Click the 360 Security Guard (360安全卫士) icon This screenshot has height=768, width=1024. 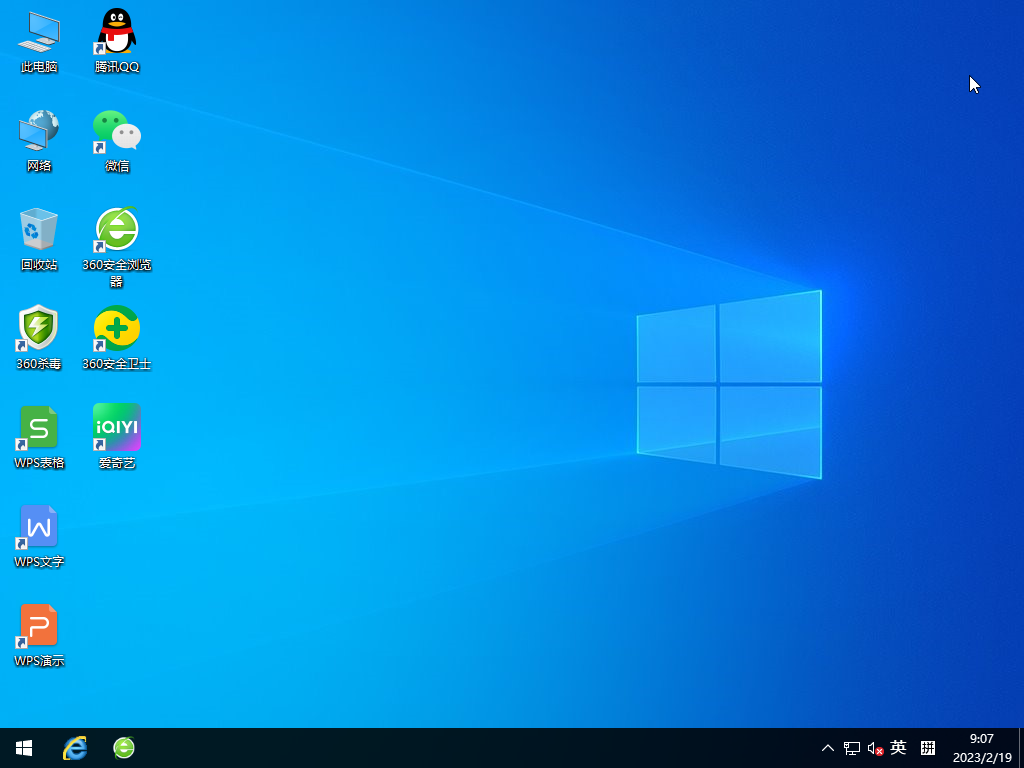pyautogui.click(x=117, y=329)
